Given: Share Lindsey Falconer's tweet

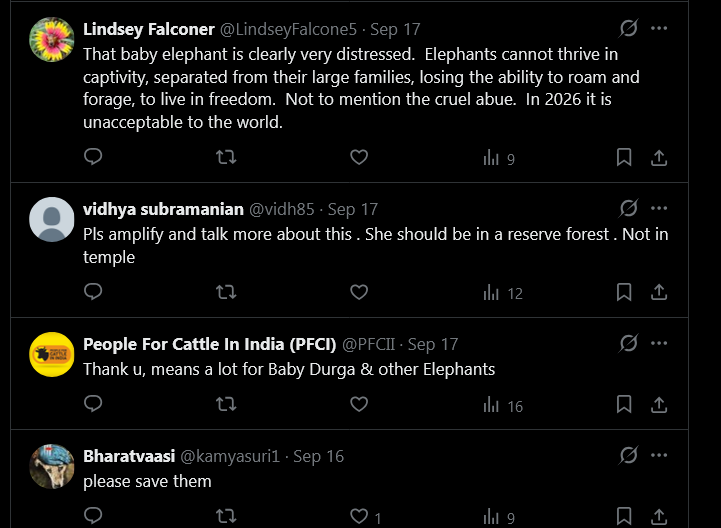Looking at the screenshot, I should click(x=658, y=157).
